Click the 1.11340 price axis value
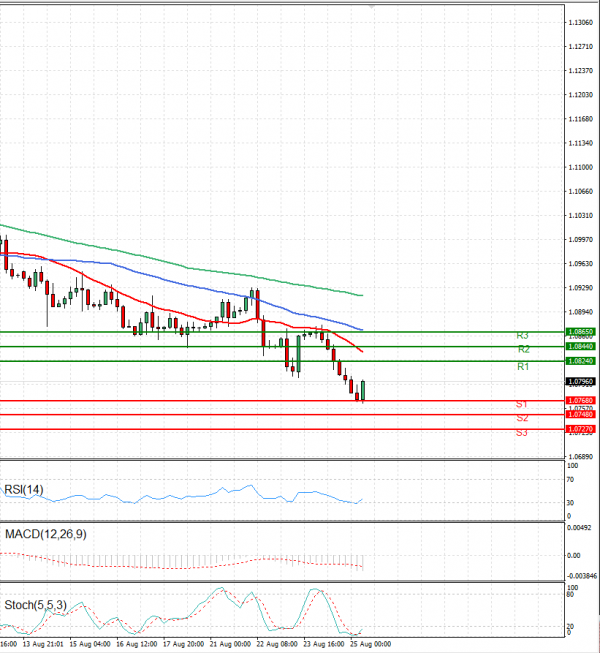 (x=580, y=143)
